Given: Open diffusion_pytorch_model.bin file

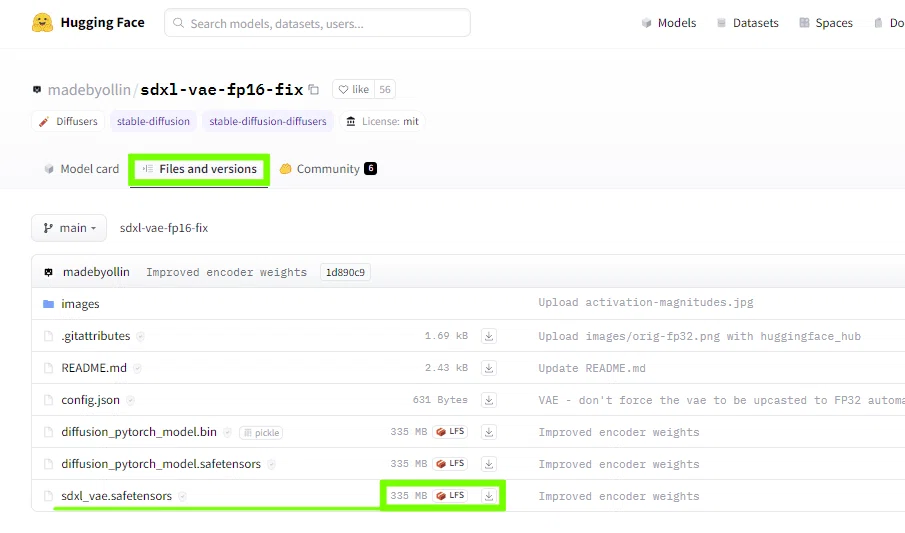Looking at the screenshot, I should tap(139, 432).
